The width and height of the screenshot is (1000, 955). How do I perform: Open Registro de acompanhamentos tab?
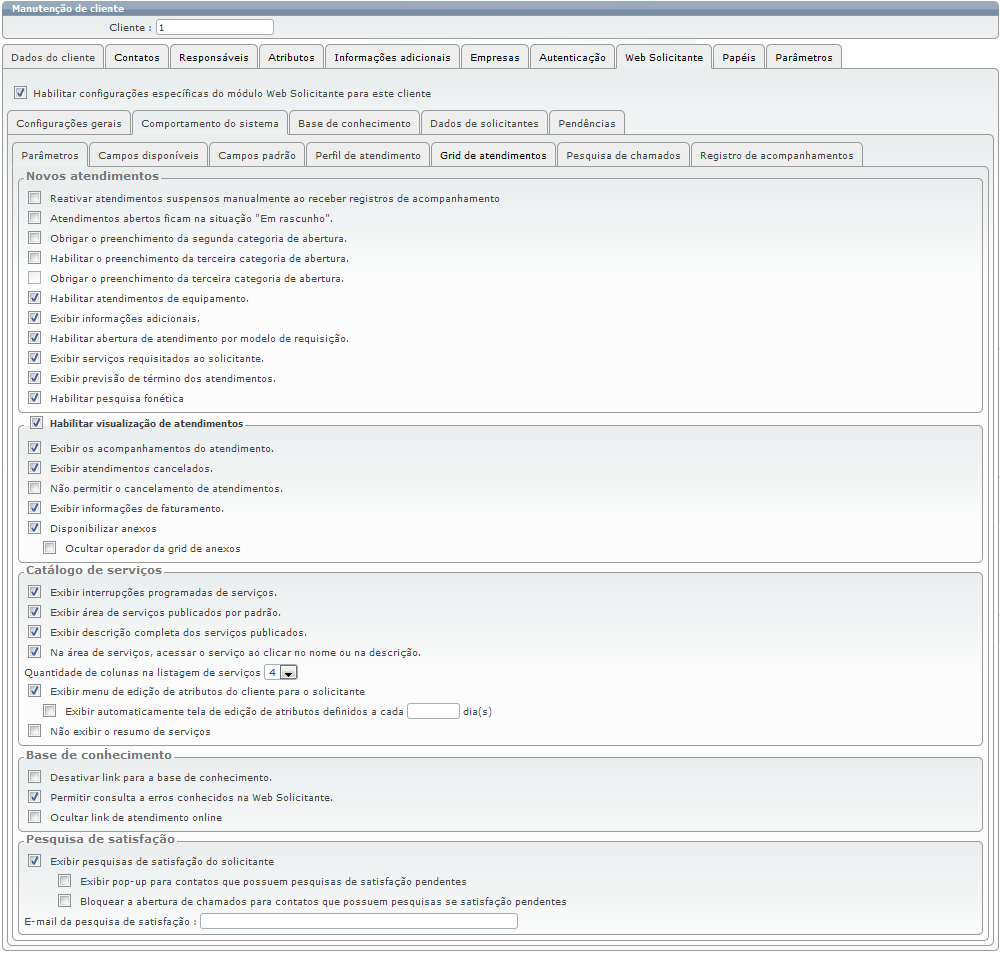(x=777, y=155)
